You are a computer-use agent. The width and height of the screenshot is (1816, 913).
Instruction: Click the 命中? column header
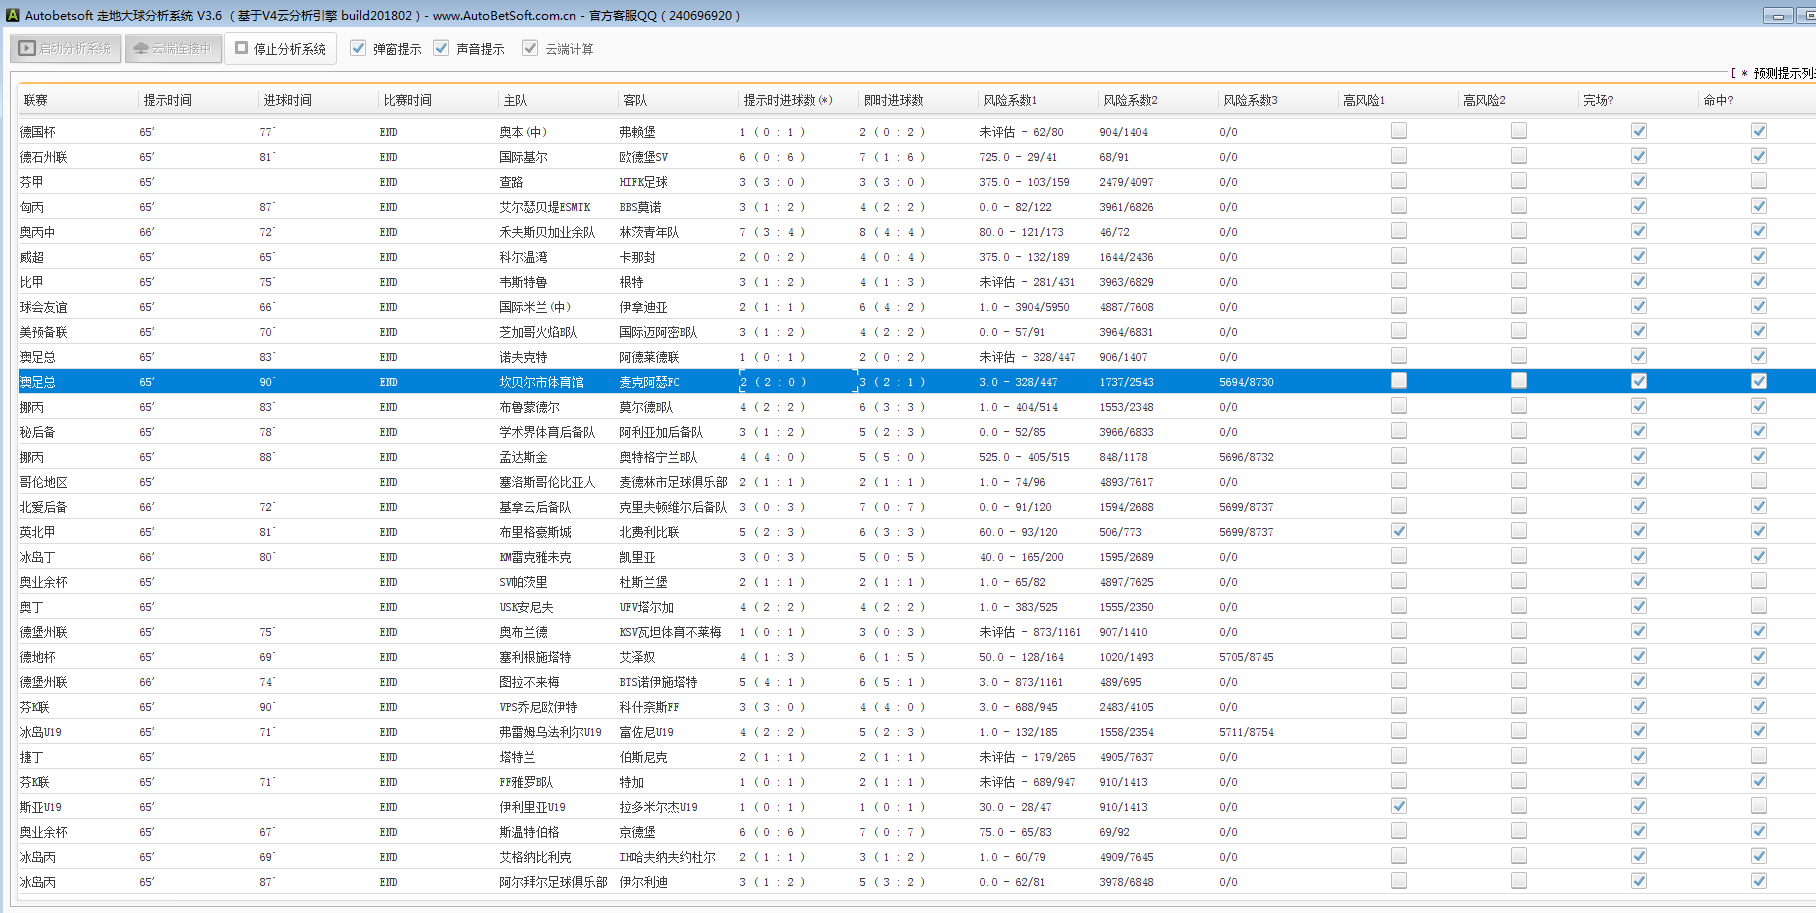coord(1717,100)
